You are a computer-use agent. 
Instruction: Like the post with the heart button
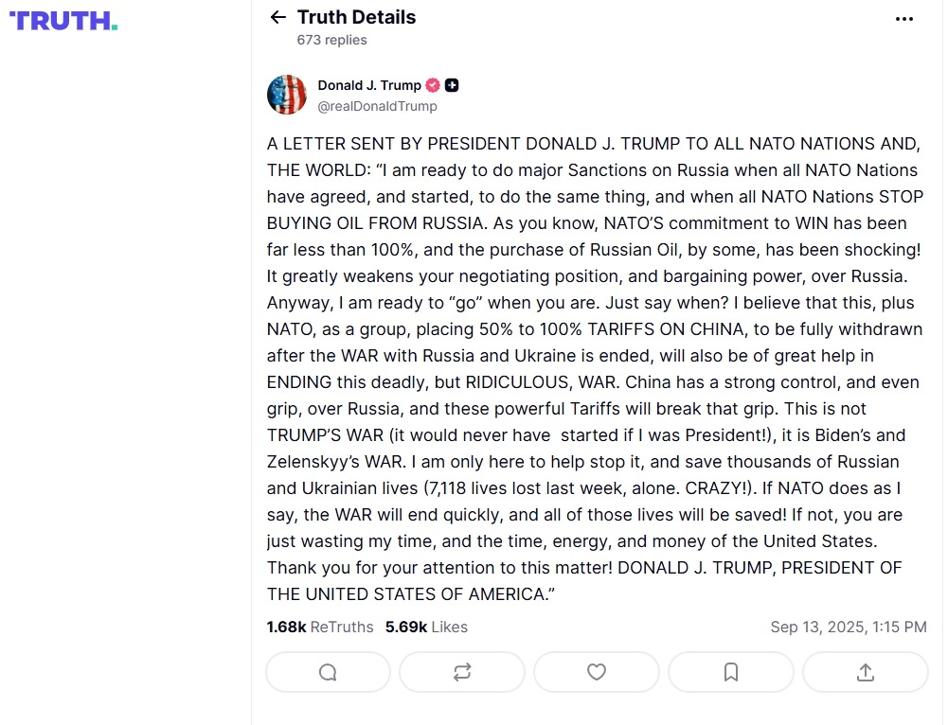(x=596, y=672)
